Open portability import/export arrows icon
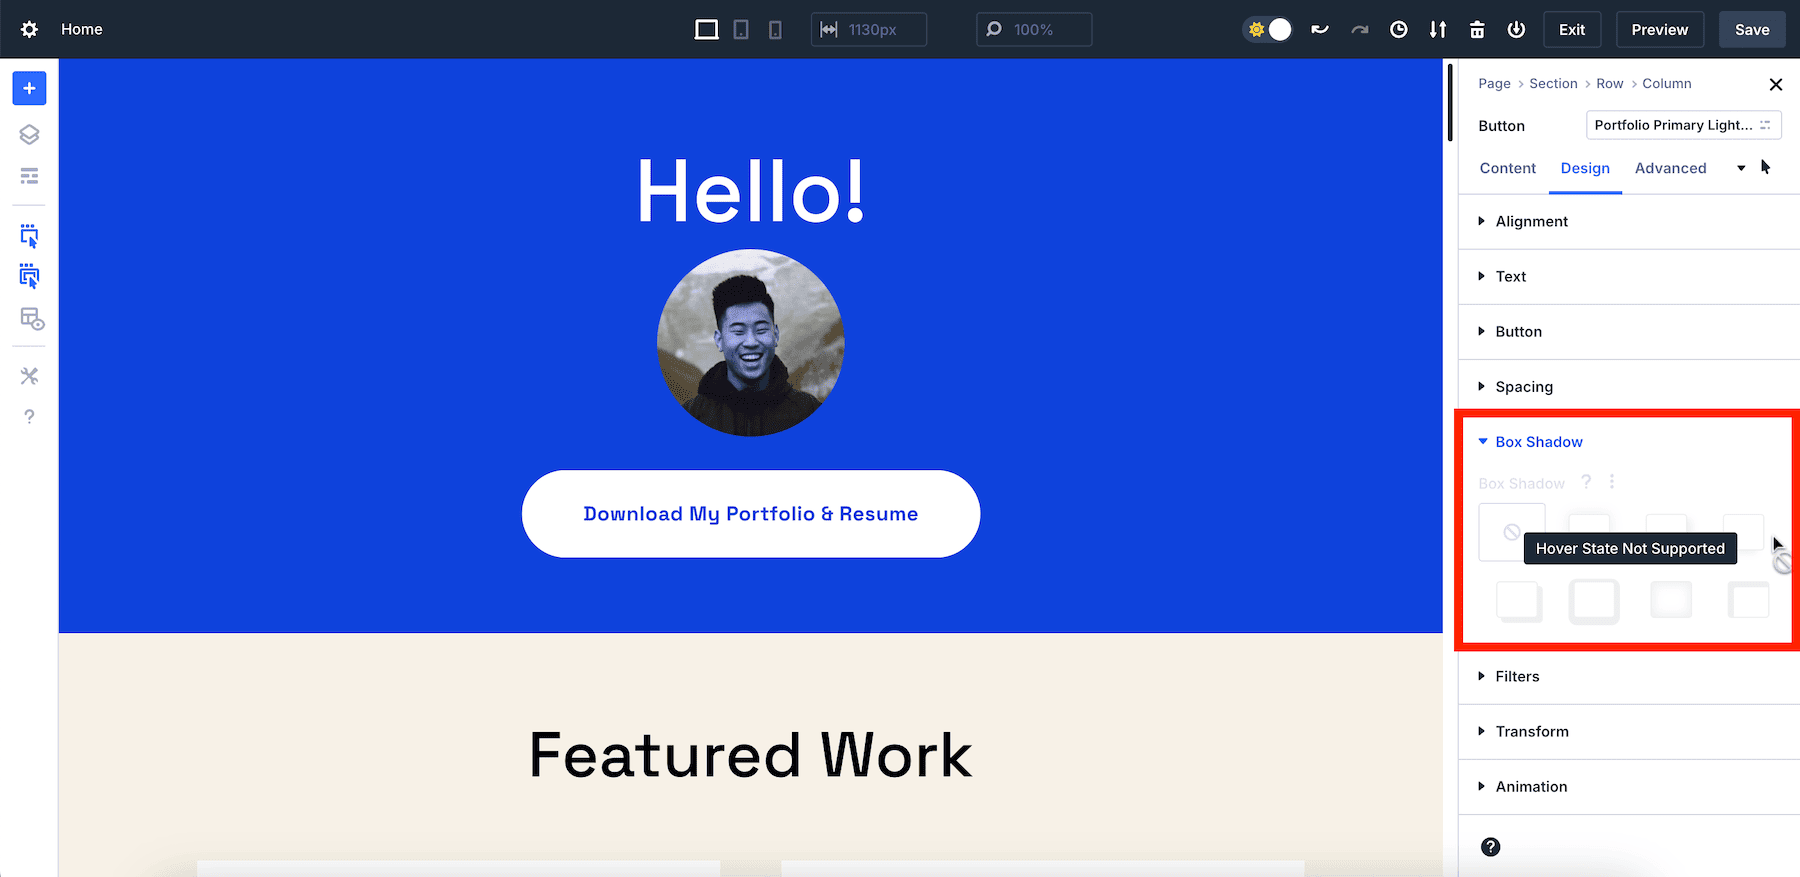Screen dimensions: 1800x877 (x=1438, y=29)
